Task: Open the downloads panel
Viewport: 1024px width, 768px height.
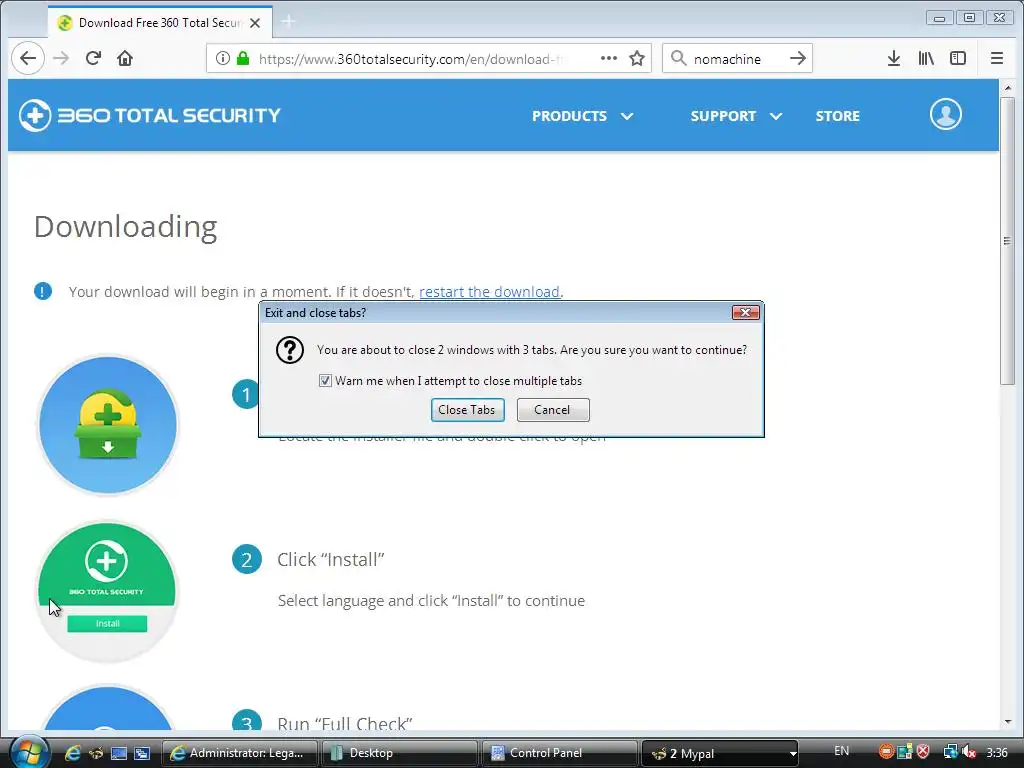Action: [x=894, y=59]
